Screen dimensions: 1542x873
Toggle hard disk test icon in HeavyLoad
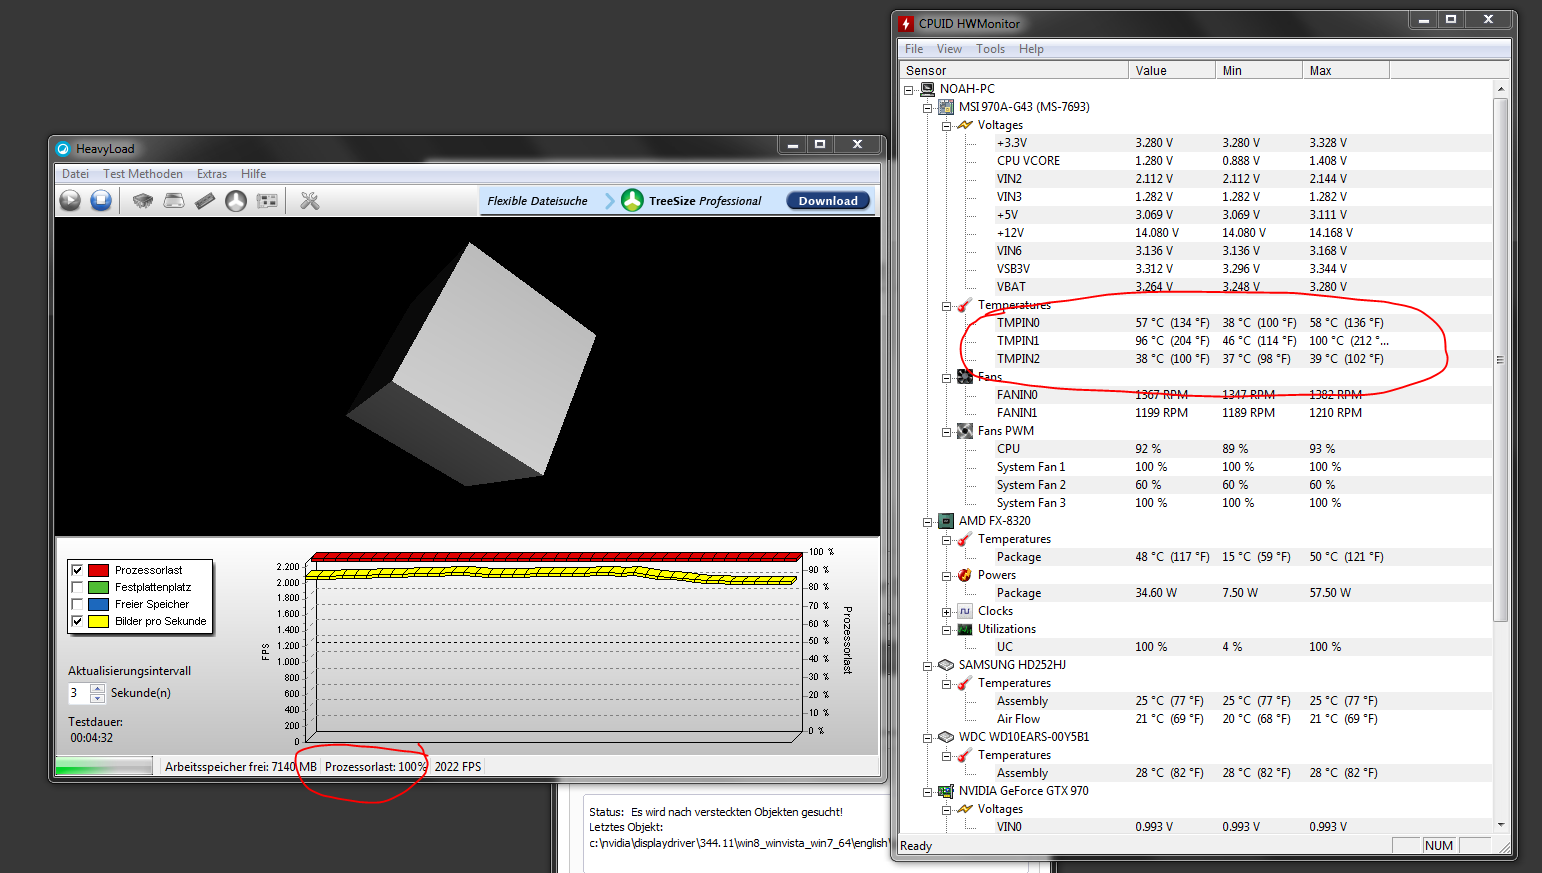(174, 201)
